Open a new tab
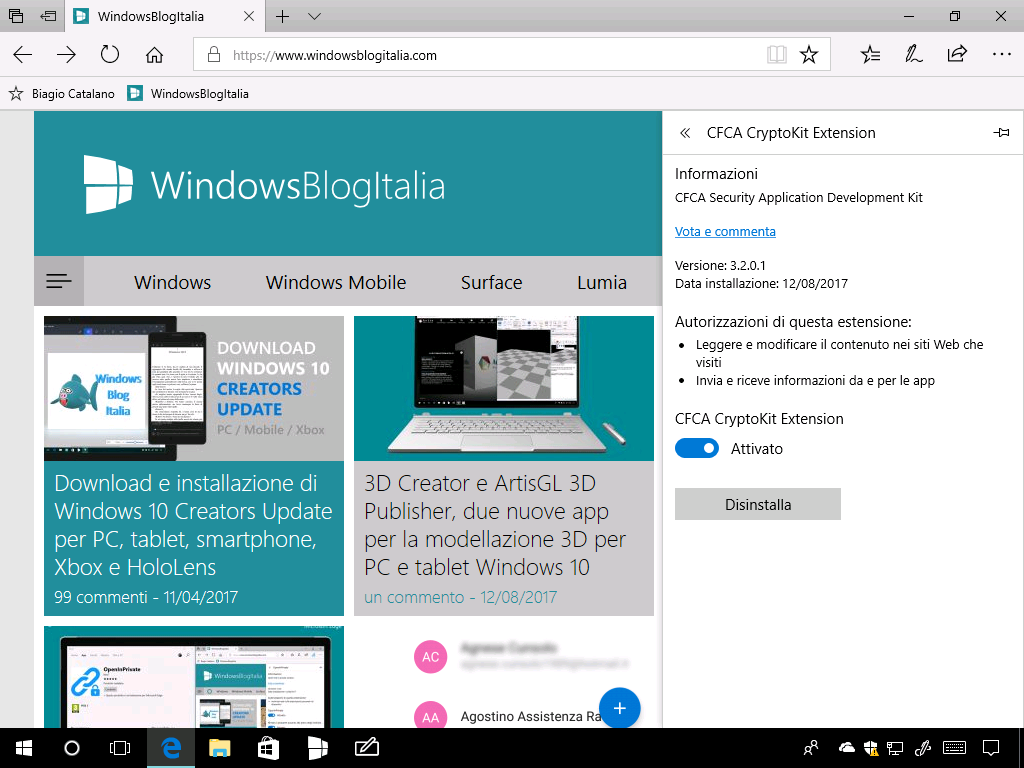Screen dimensions: 1024x768 [x=282, y=16]
